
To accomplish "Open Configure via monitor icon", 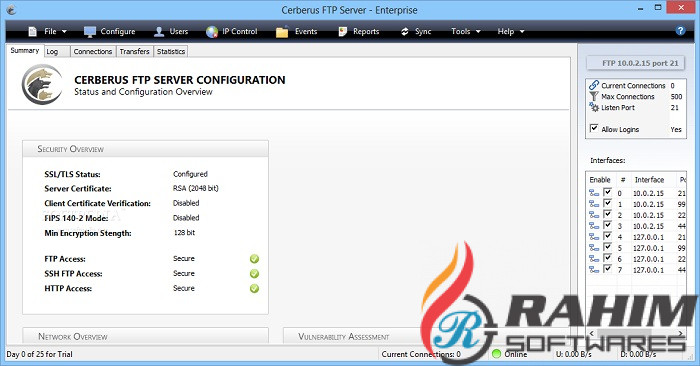I will coord(90,32).
